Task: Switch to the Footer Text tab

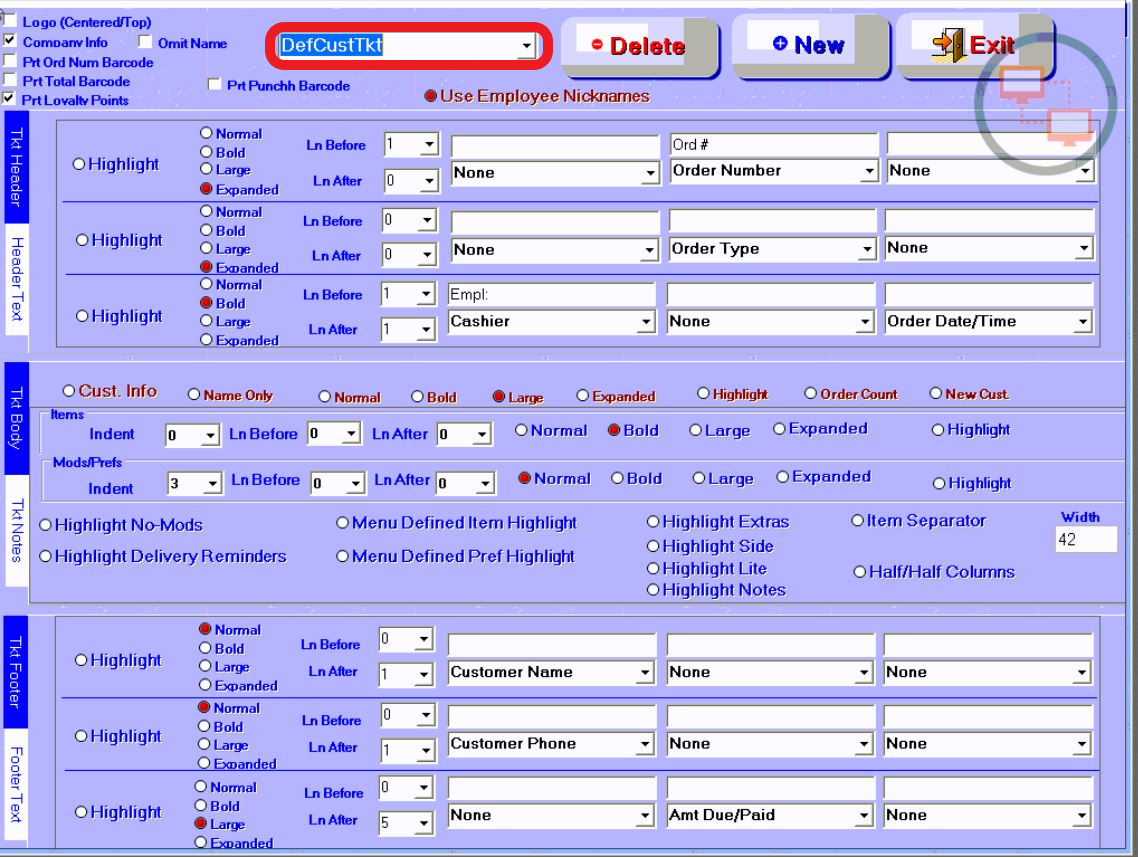Action: (x=16, y=785)
